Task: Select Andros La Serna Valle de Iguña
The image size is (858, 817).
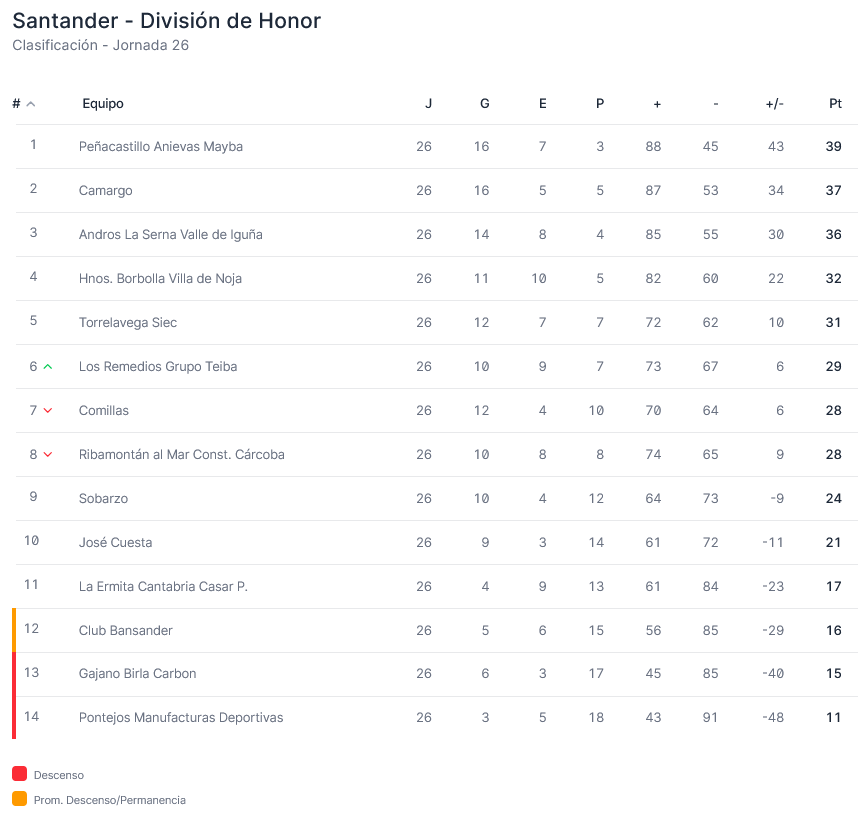Action: 171,235
